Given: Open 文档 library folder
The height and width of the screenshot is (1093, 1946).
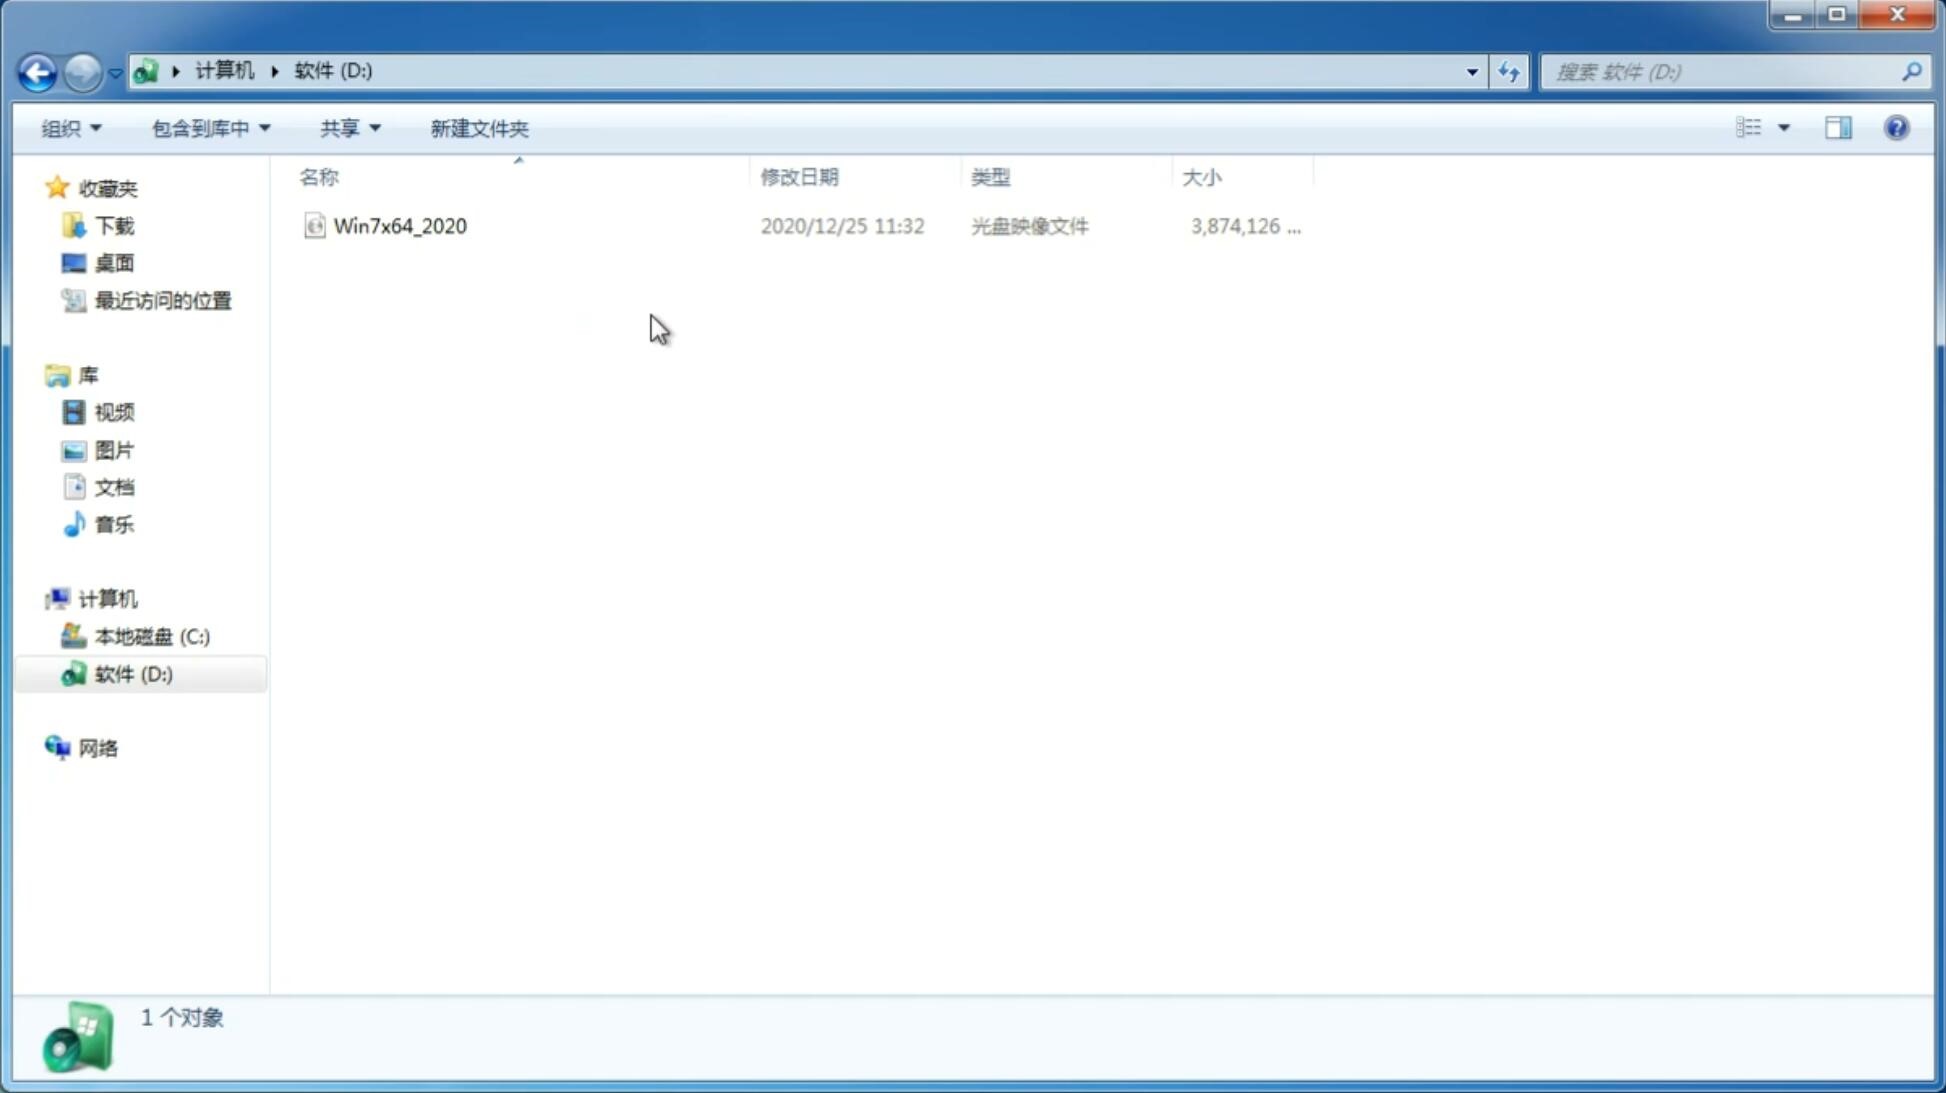Looking at the screenshot, I should (x=114, y=486).
